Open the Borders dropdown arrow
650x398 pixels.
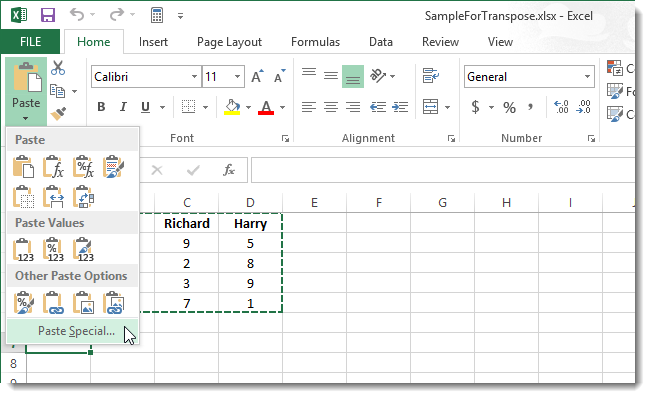[206, 107]
